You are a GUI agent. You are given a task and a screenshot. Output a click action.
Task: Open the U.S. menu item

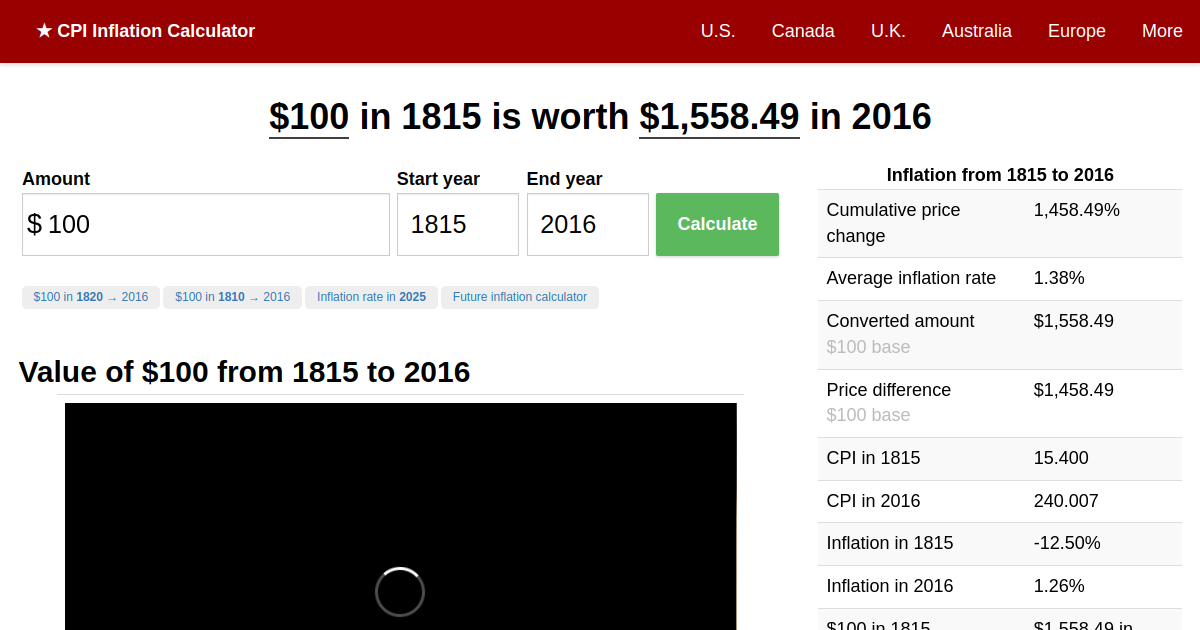click(718, 31)
